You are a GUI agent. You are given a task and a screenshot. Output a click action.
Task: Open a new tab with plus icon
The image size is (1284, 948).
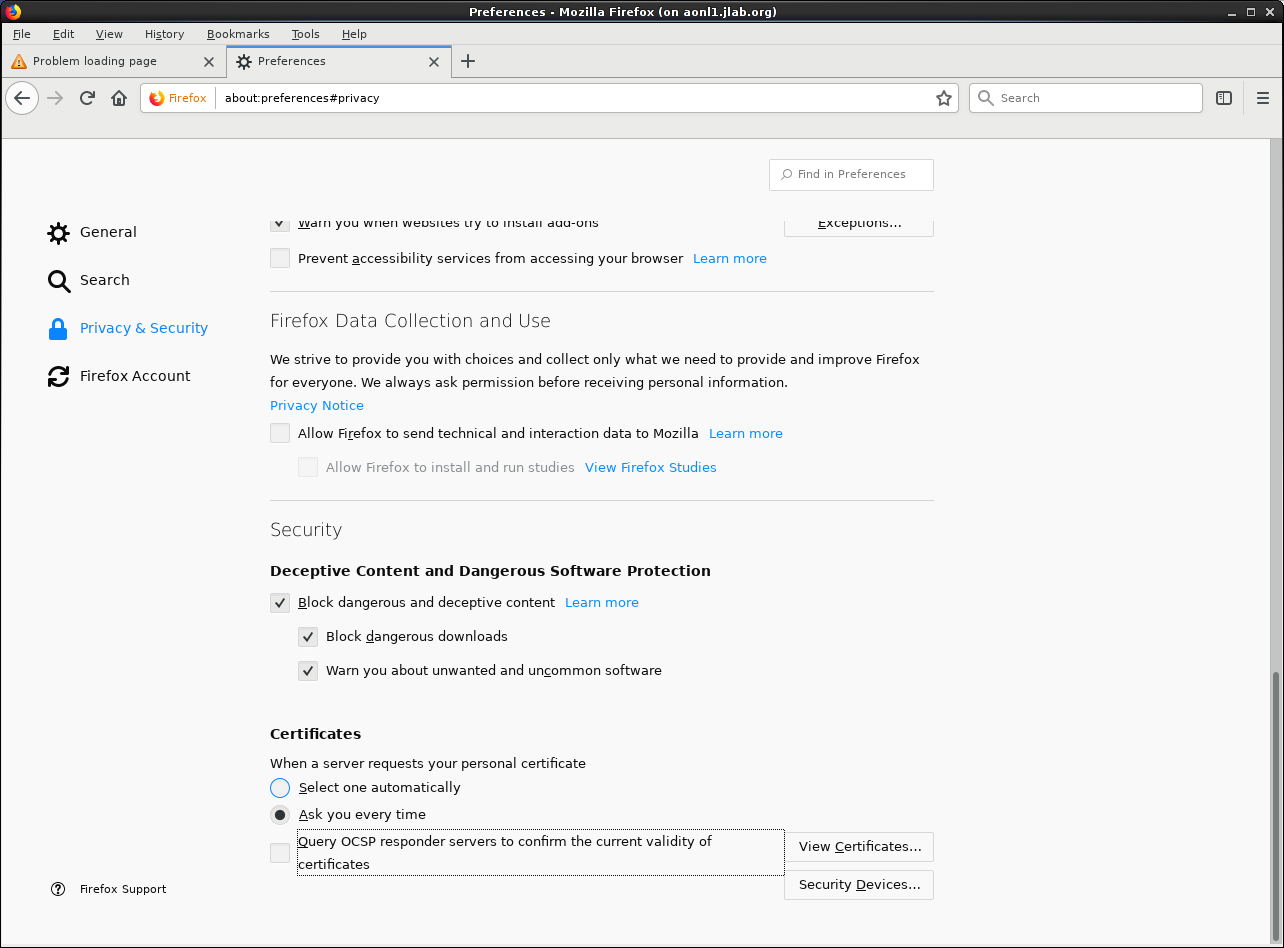(x=468, y=61)
